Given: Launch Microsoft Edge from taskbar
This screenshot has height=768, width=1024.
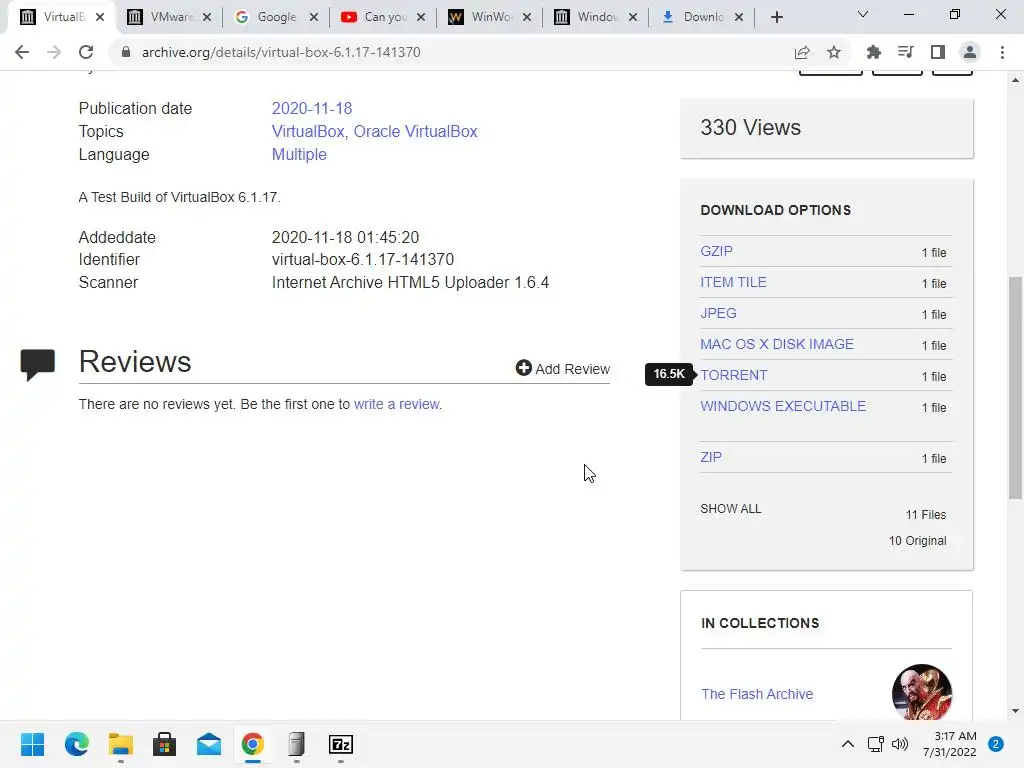Looking at the screenshot, I should (x=76, y=744).
